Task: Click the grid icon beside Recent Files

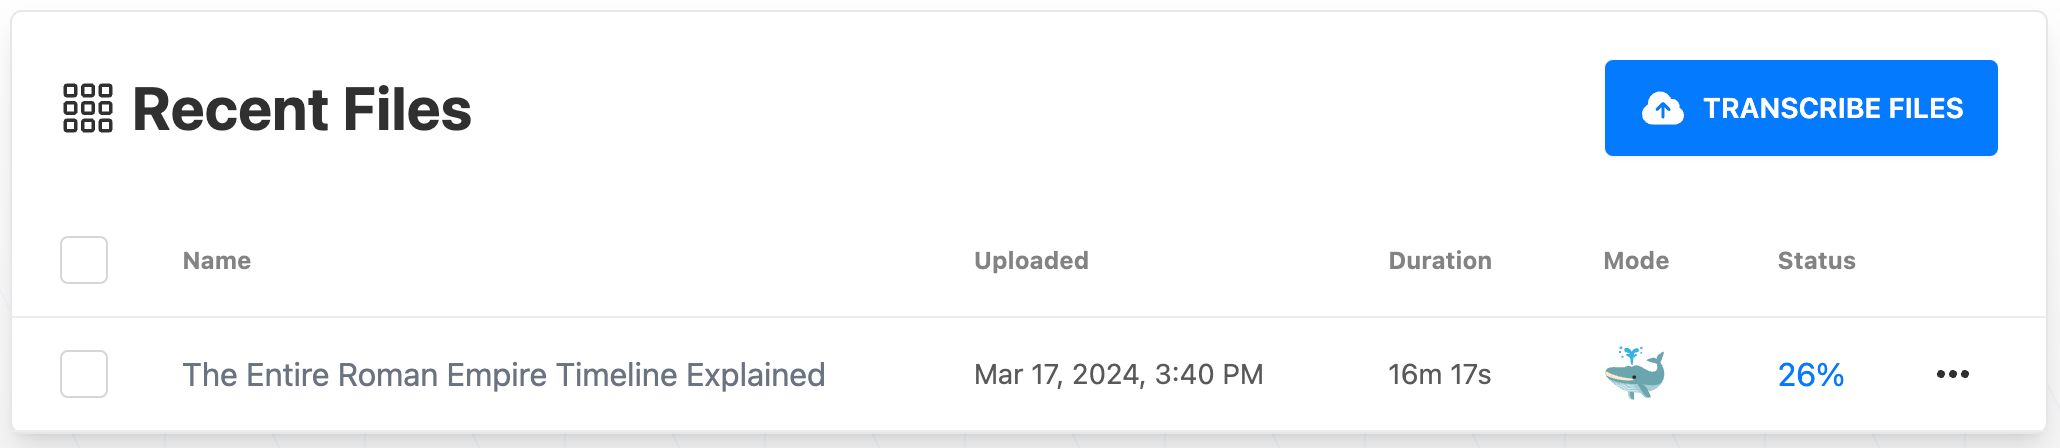Action: [x=88, y=108]
